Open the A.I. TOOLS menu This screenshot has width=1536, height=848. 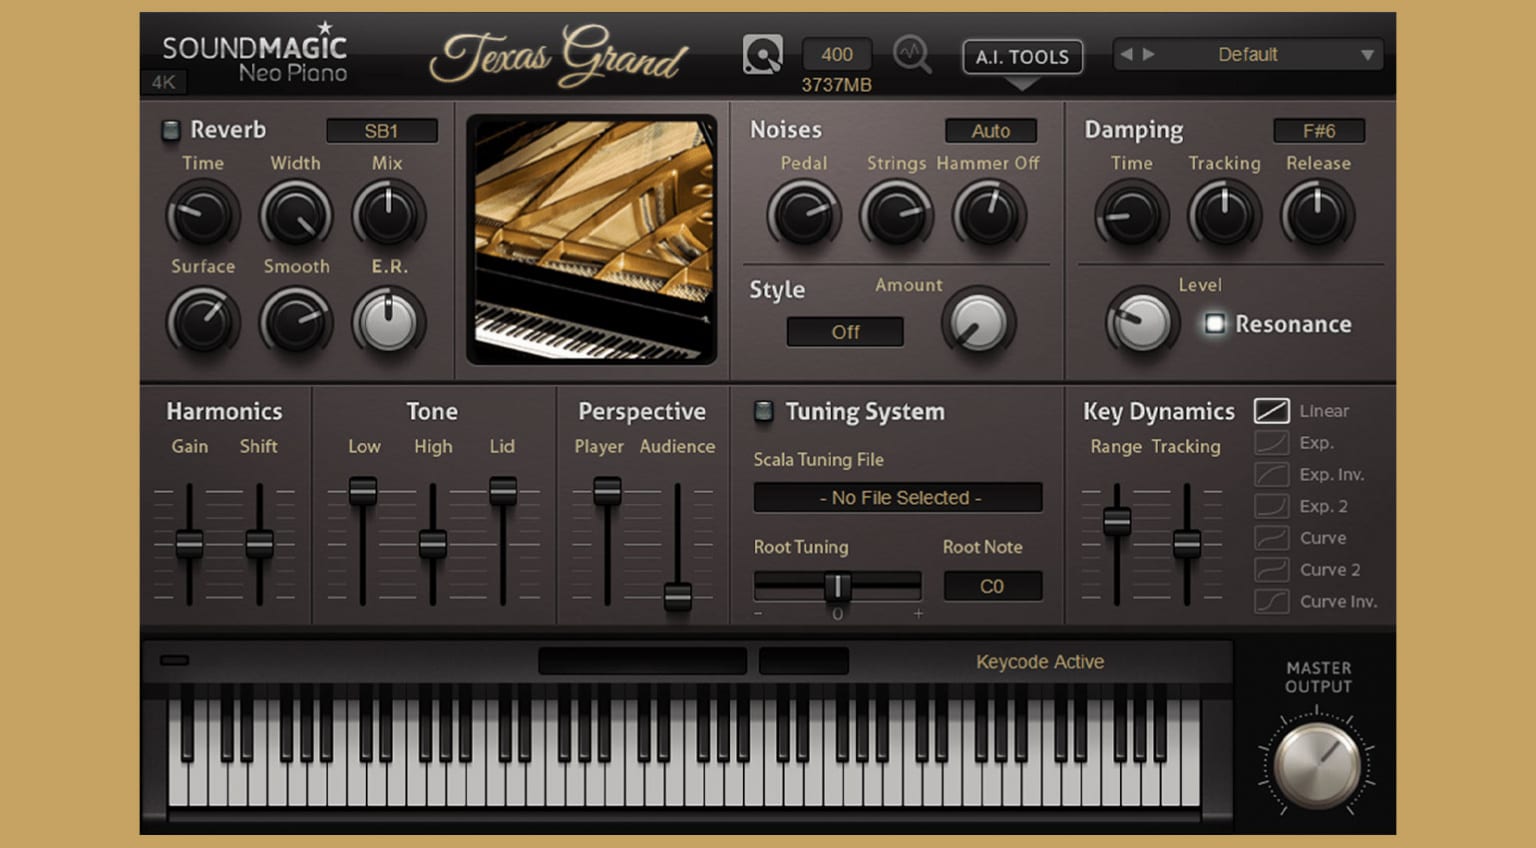1022,57
